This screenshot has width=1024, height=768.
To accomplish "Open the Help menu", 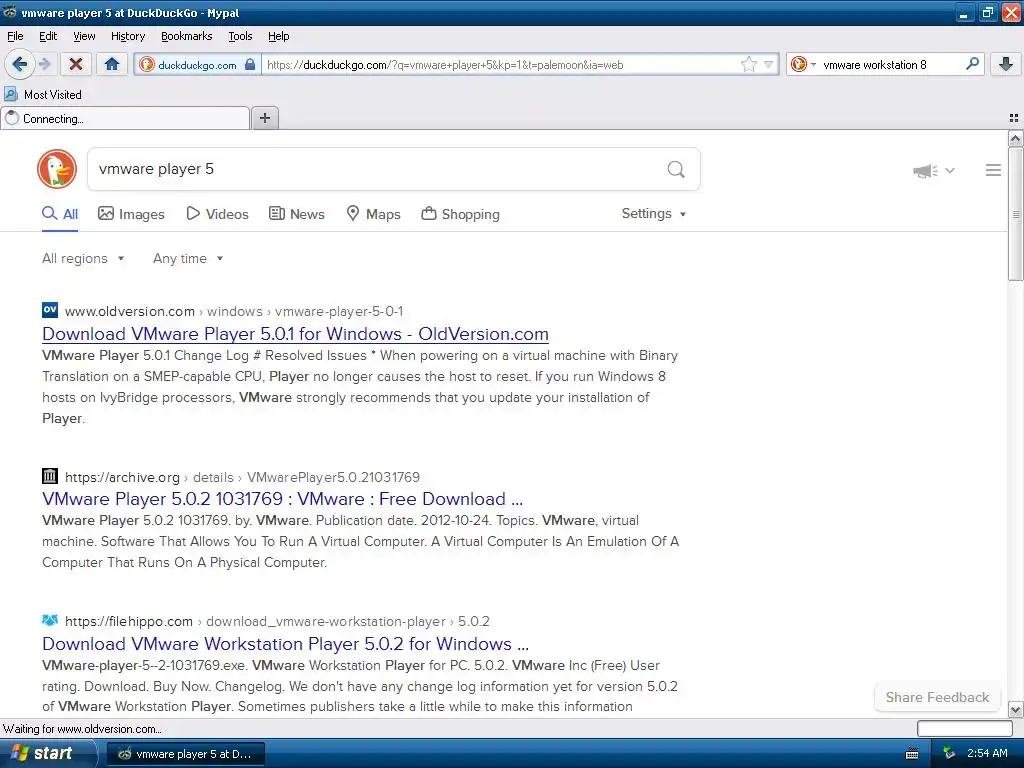I will (278, 36).
